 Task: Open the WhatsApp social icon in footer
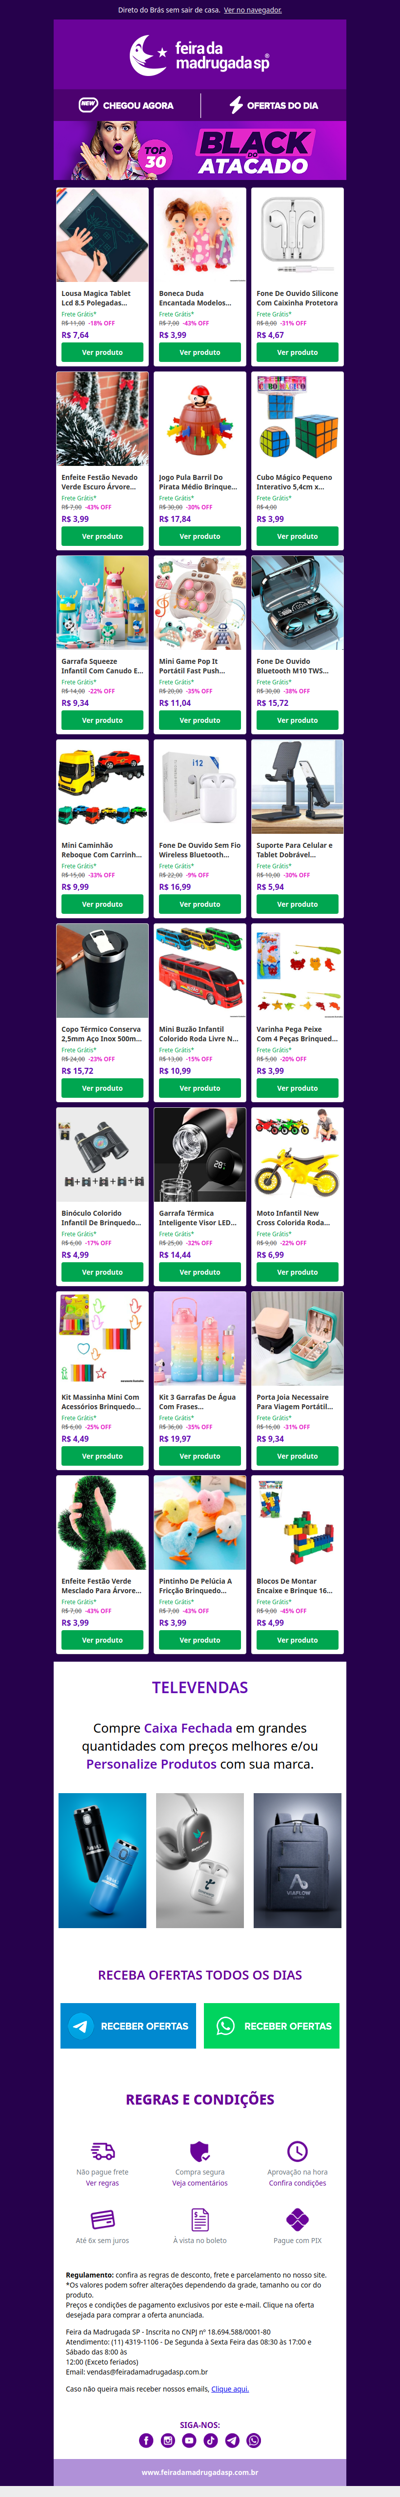(254, 2440)
